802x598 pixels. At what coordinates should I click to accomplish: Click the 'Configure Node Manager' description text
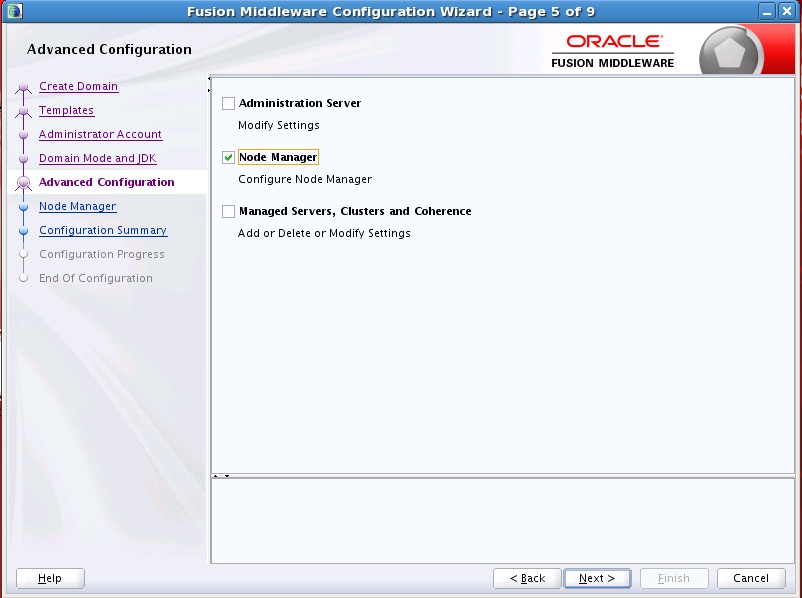(x=305, y=180)
